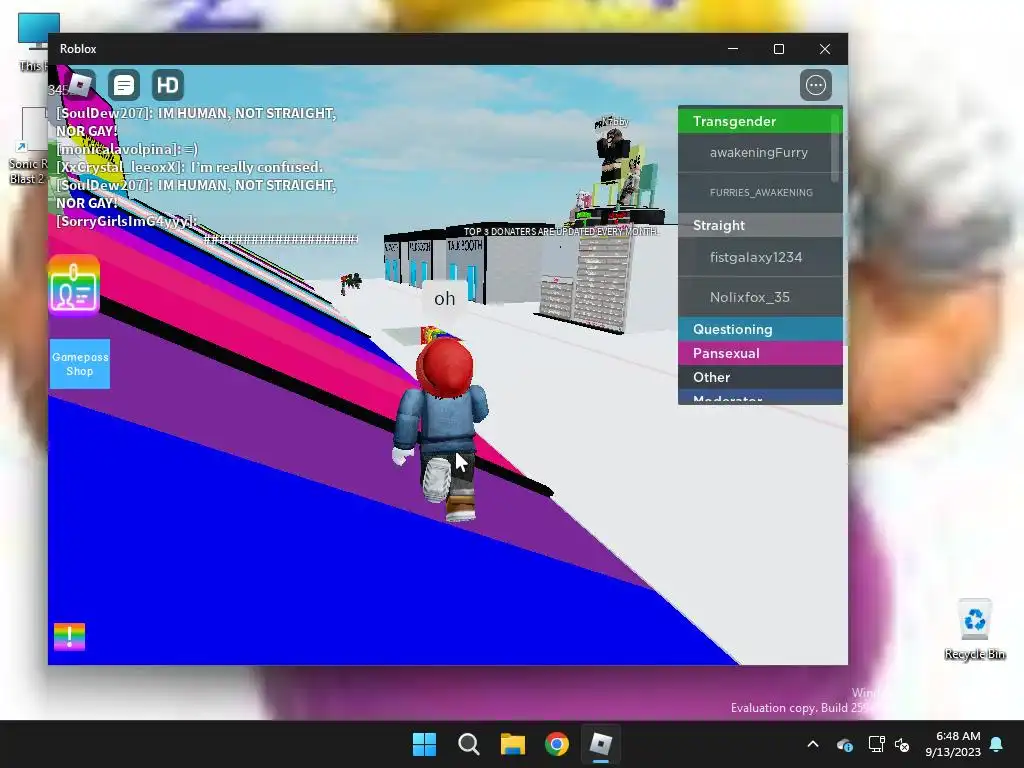Select the This PC desktop icon
1024x768 pixels.
pyautogui.click(x=33, y=41)
